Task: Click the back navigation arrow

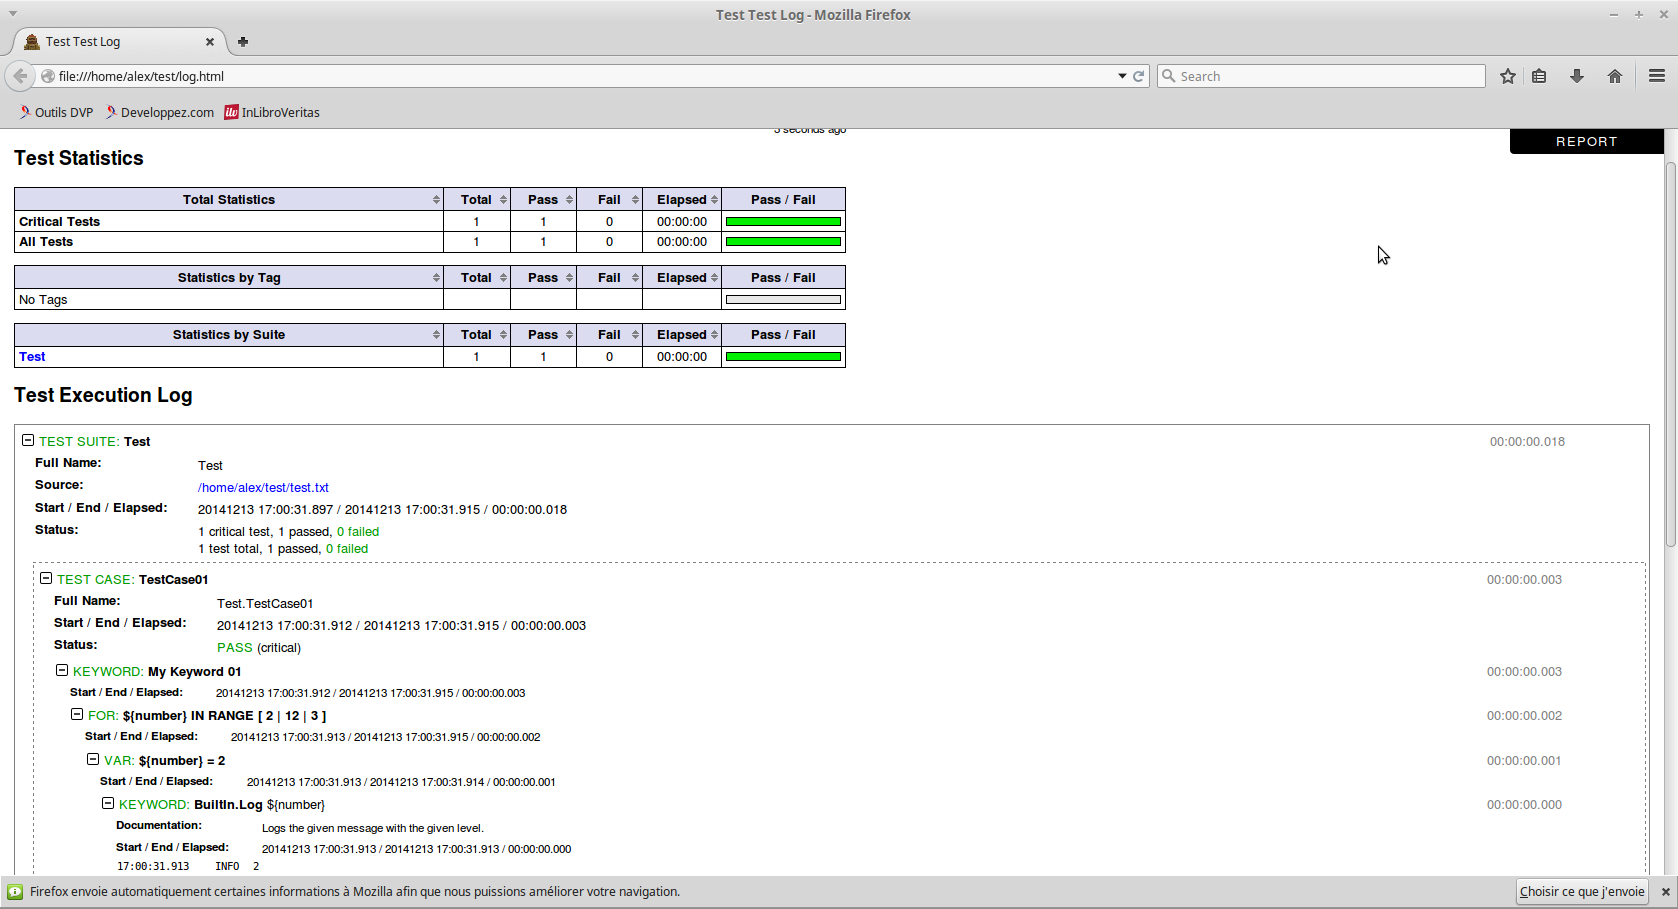Action: pos(20,76)
